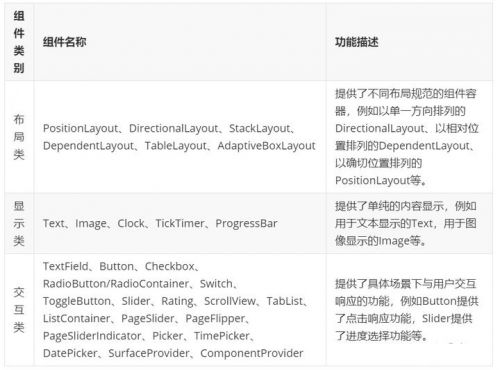Click the StackLayout component name
This screenshot has height=370, width=500.
pyautogui.click(x=260, y=128)
